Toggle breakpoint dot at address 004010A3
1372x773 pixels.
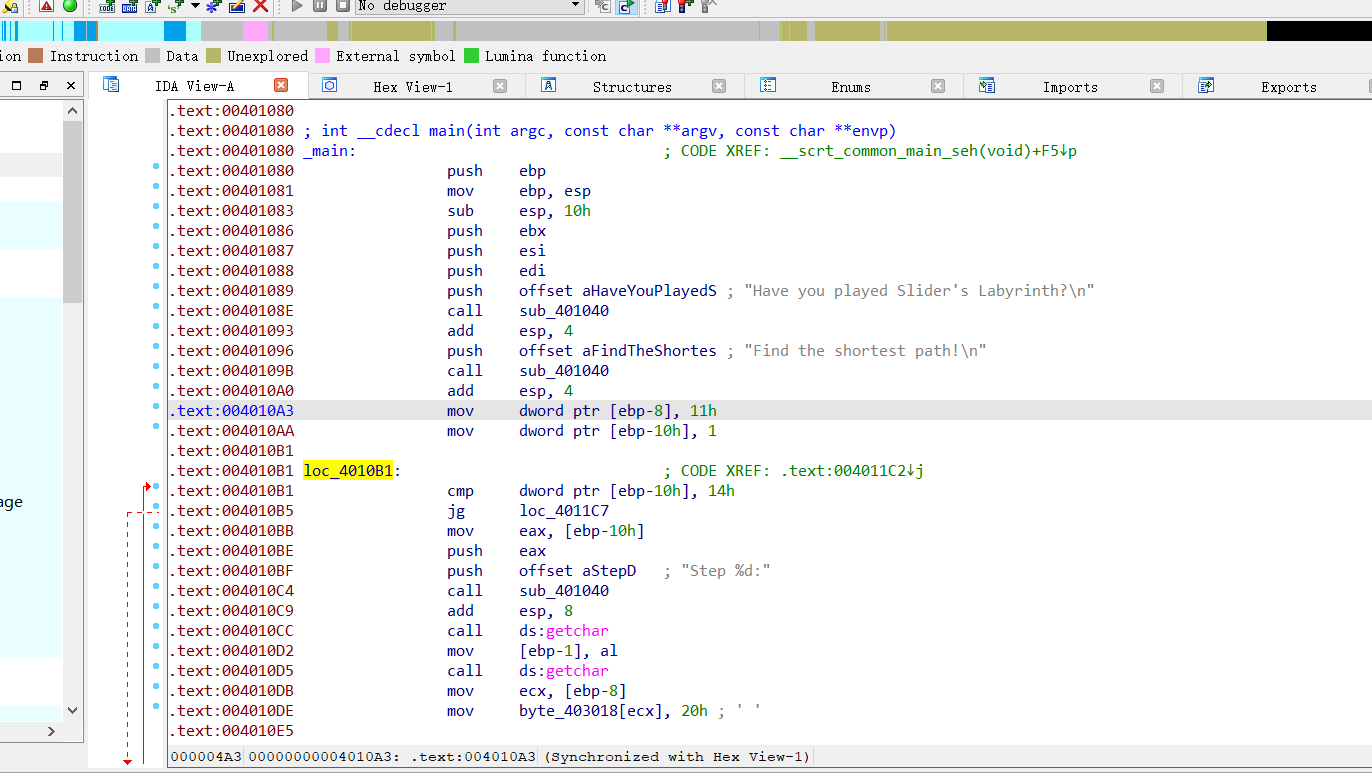pos(156,407)
